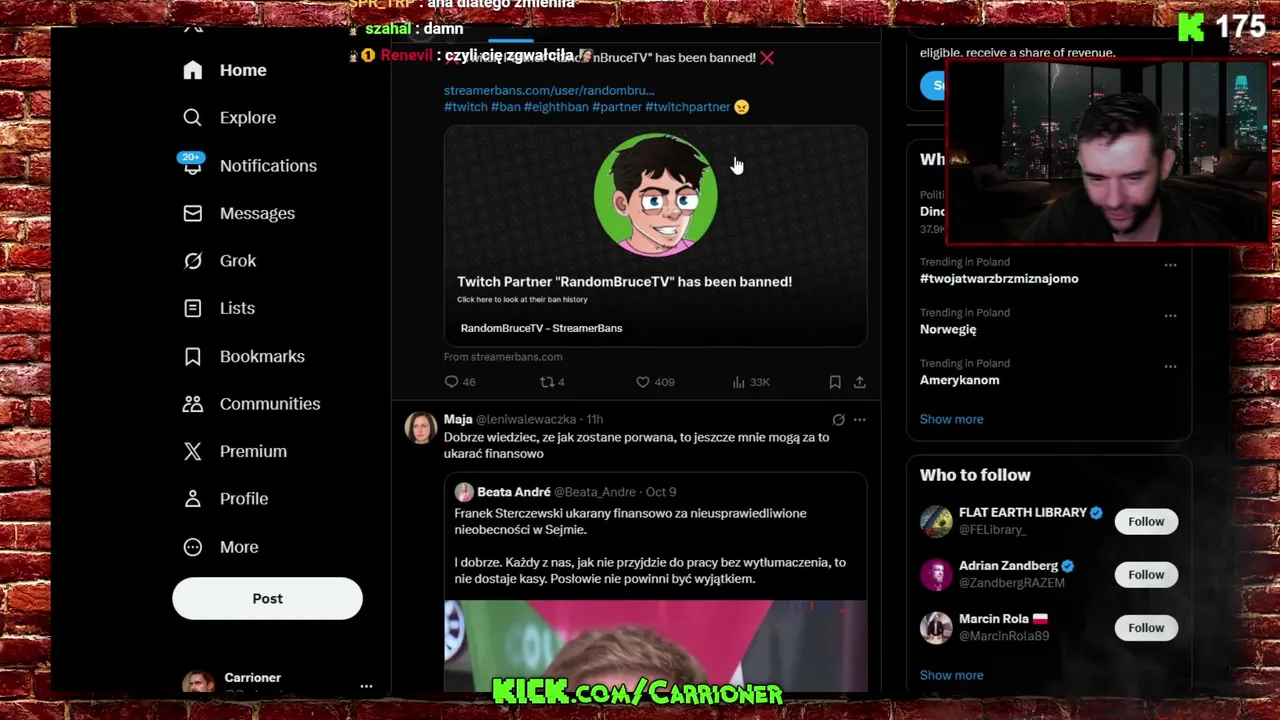Click the #twitchpartner hashtag

click(x=688, y=107)
